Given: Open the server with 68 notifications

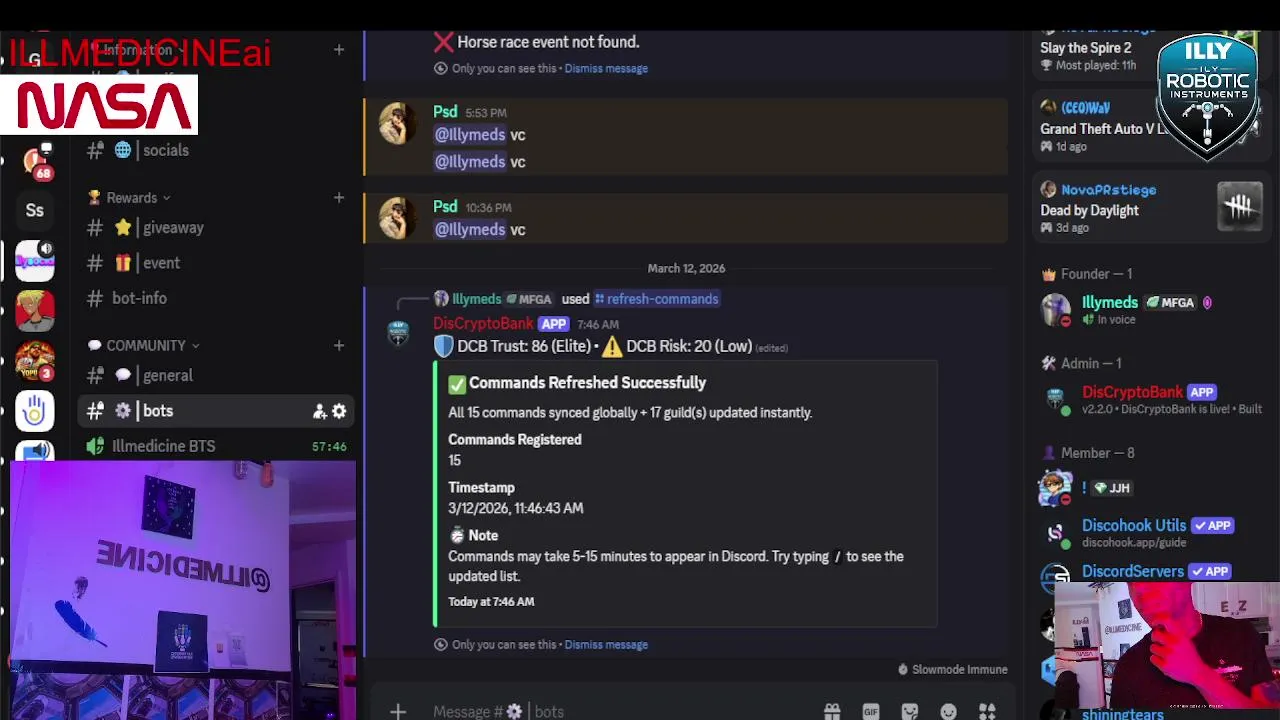Looking at the screenshot, I should click(35, 161).
